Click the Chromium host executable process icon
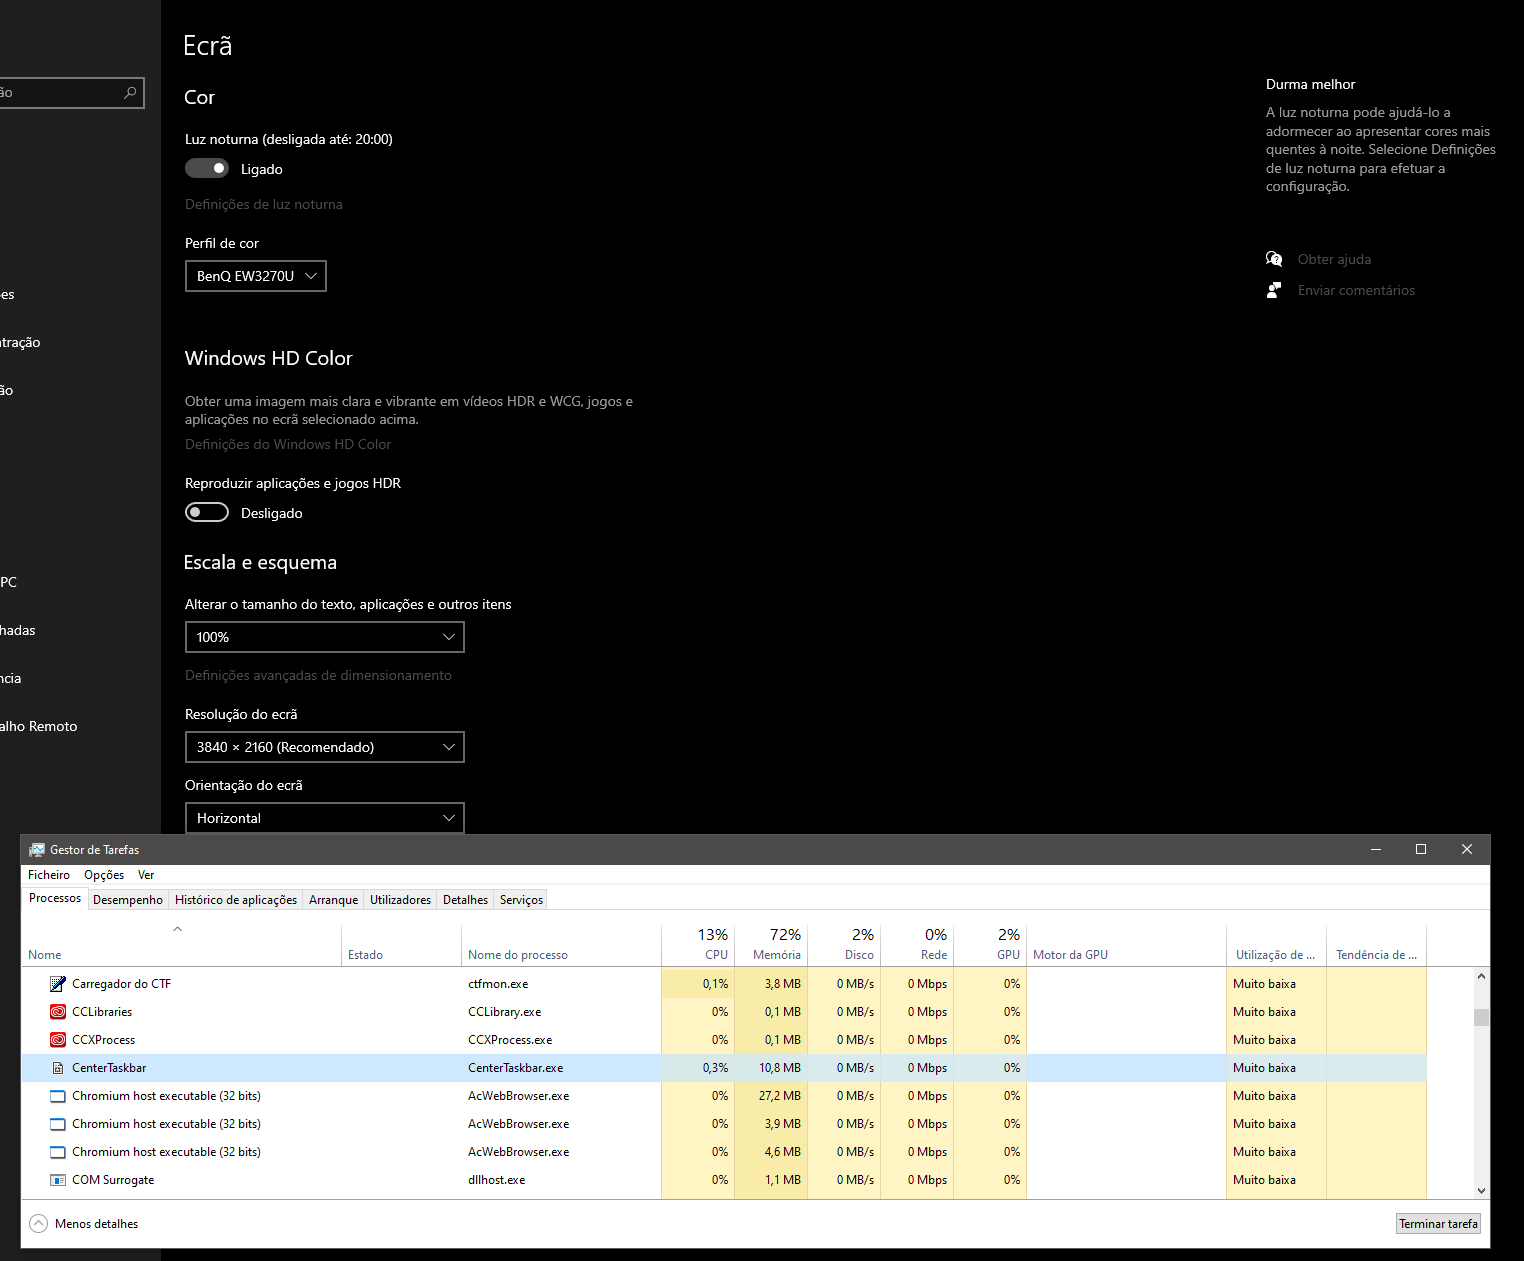 [57, 1095]
